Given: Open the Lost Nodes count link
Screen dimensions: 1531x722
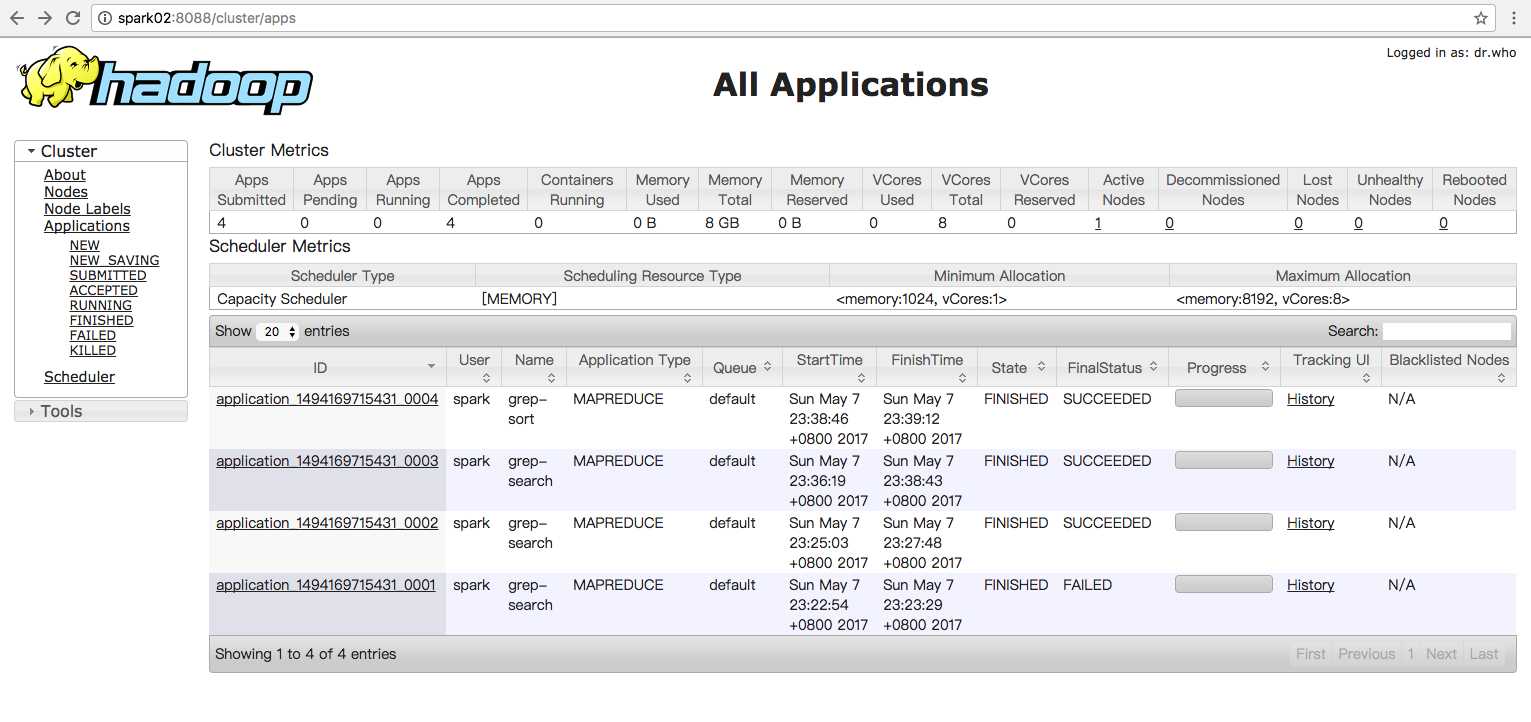Looking at the screenshot, I should pos(1298,223).
